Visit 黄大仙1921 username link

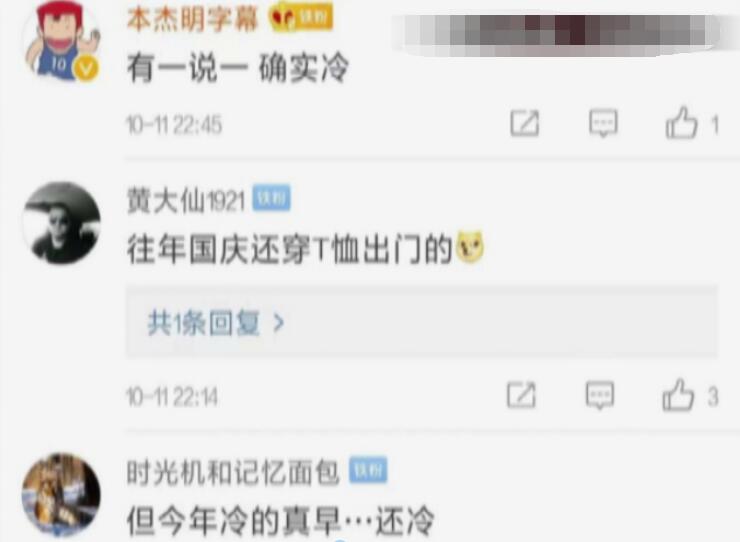pyautogui.click(x=186, y=200)
